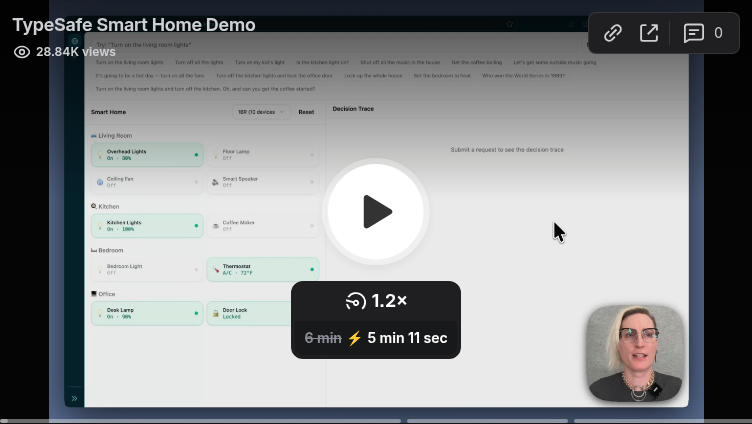Select 'Set the bedroom to heat' suggestion
Viewport: 752px width, 424px height.
coord(442,76)
